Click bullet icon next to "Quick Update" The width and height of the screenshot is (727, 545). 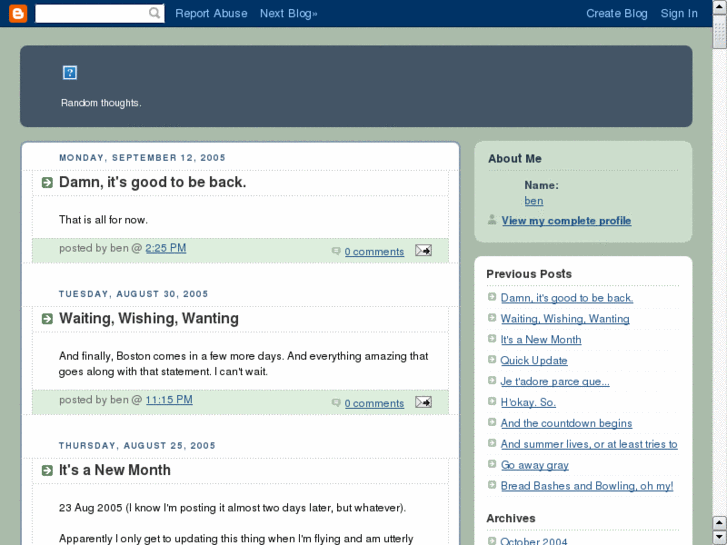click(x=492, y=359)
